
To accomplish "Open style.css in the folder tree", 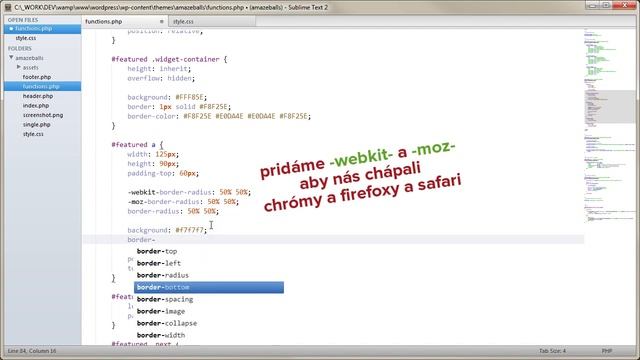I will pyautogui.click(x=33, y=134).
